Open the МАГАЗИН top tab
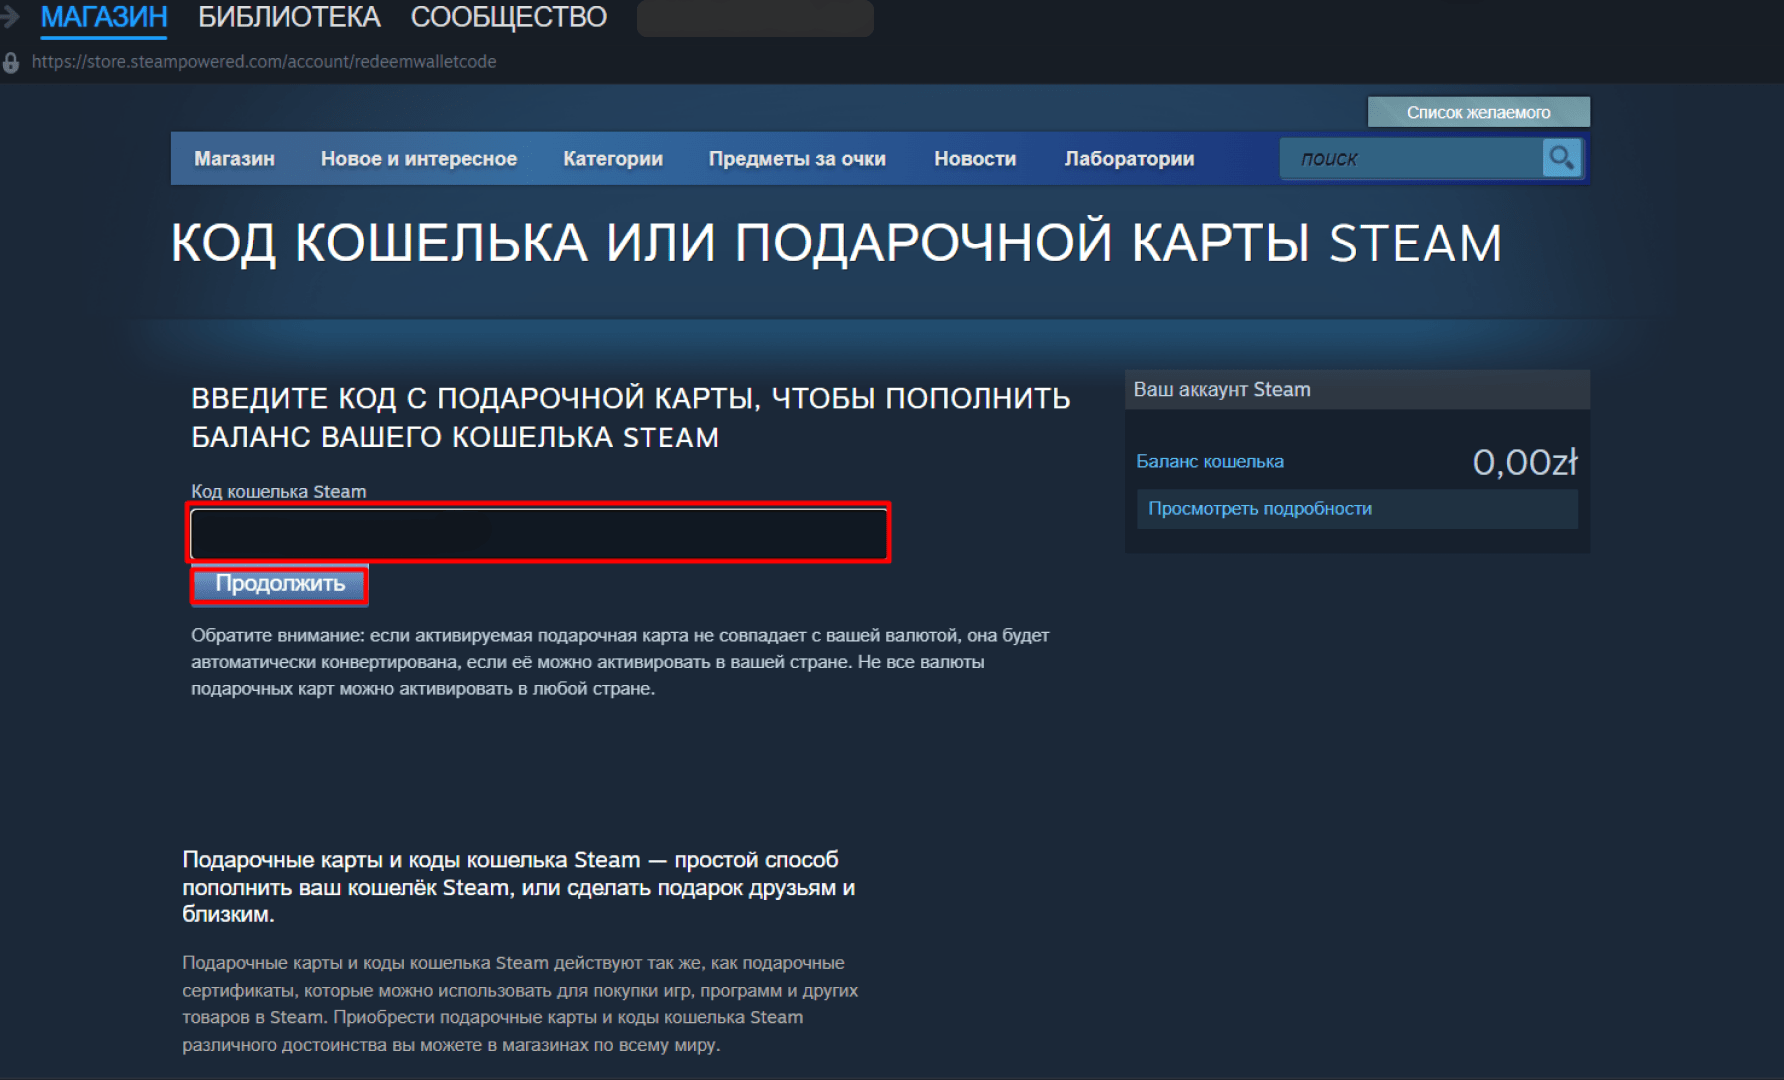The image size is (1784, 1080). [104, 17]
